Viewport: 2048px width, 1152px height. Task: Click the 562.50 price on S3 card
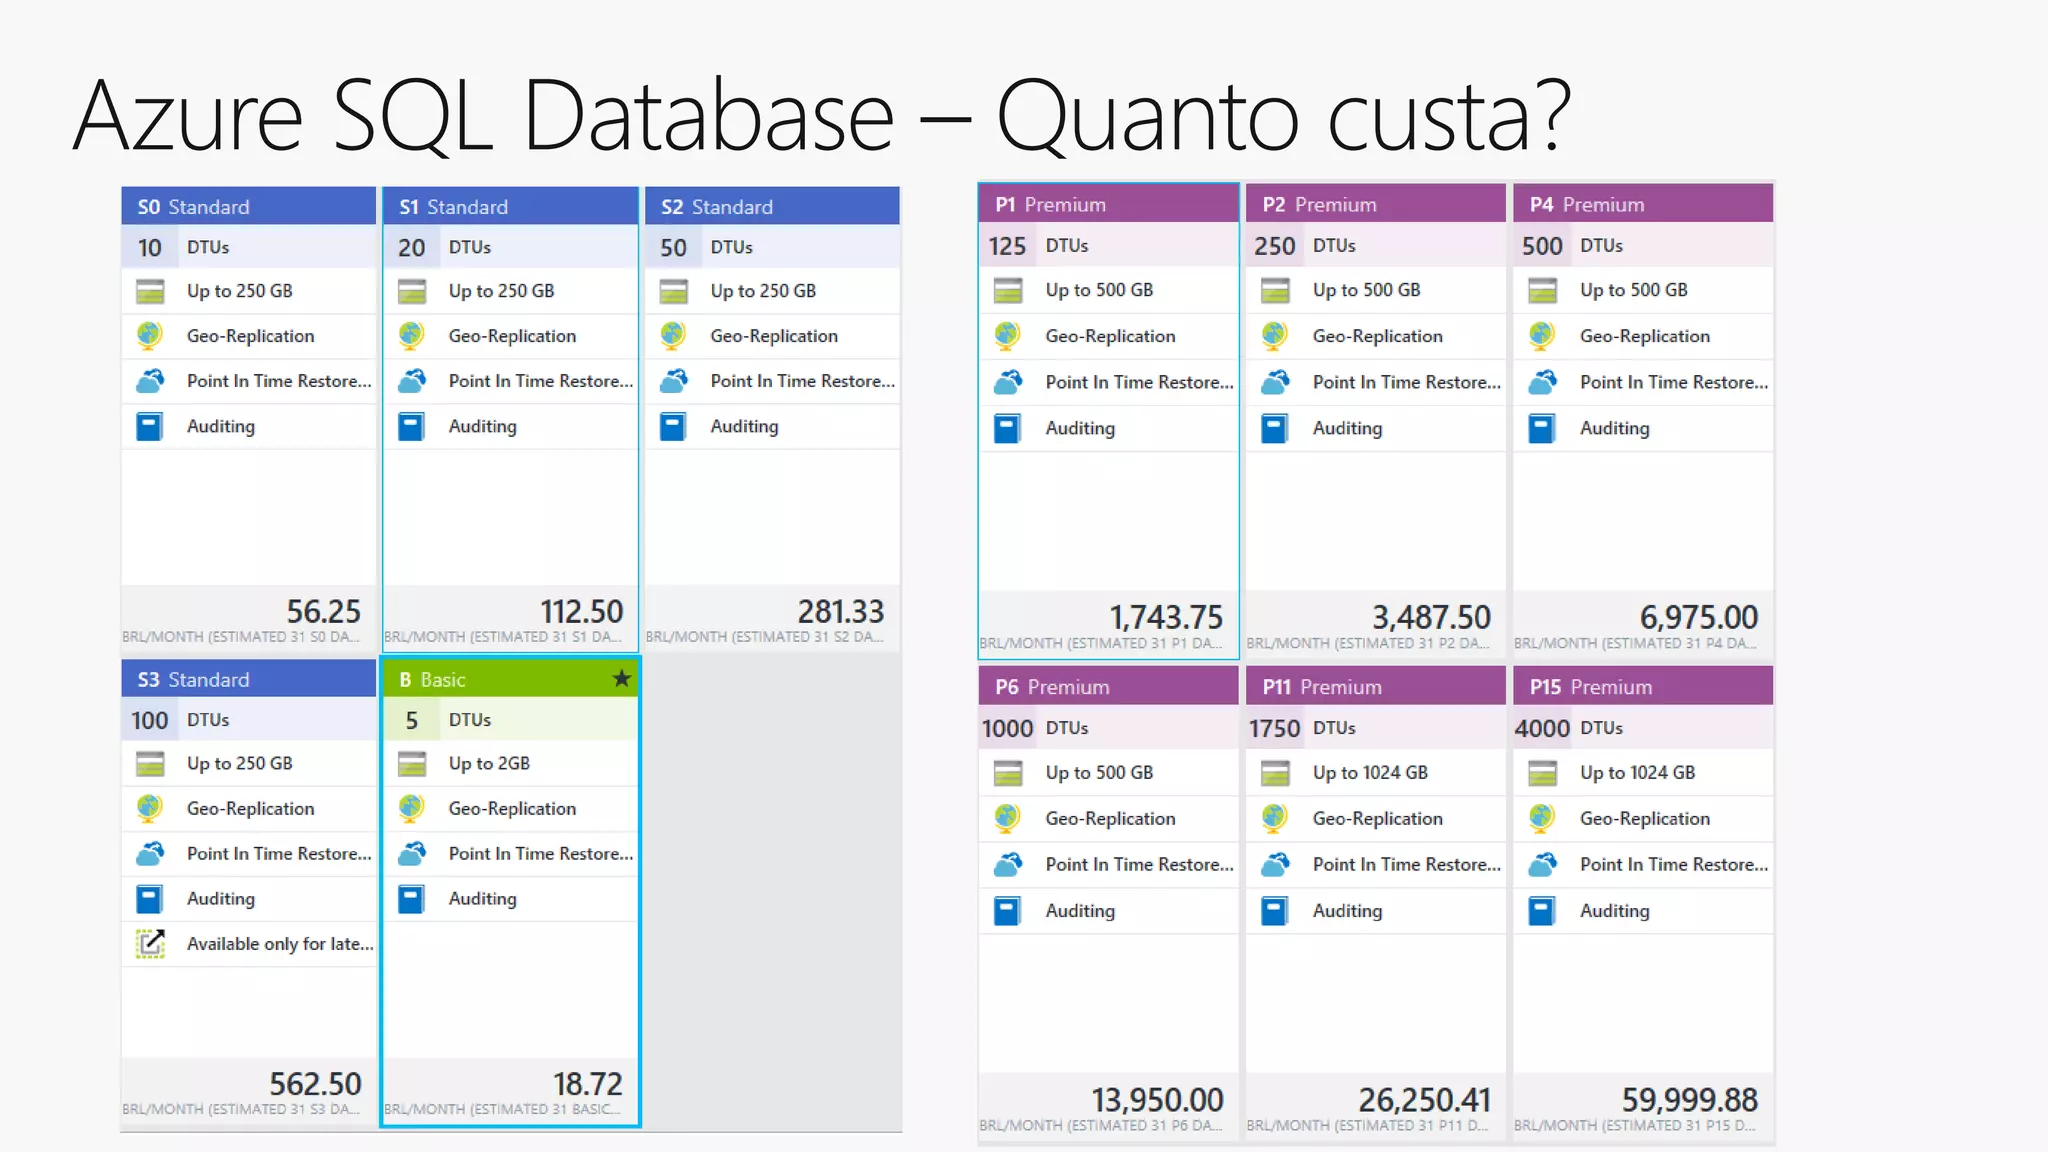coord(315,1084)
